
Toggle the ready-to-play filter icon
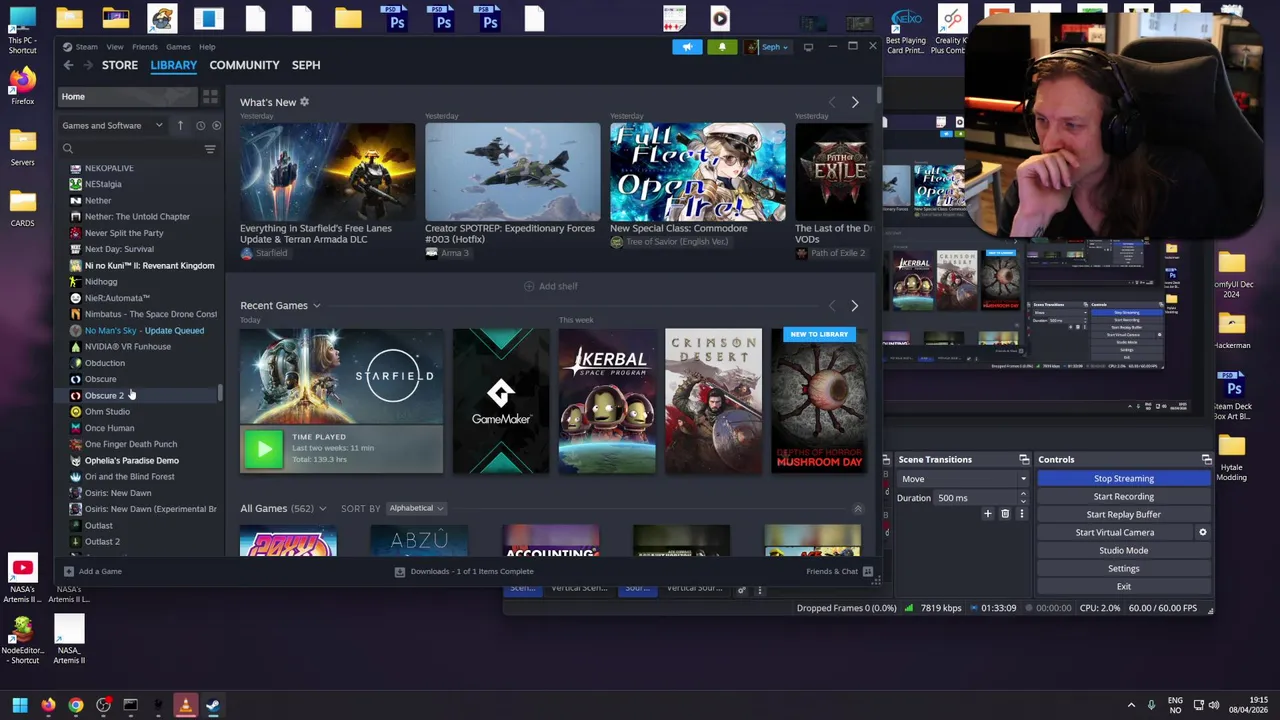216,125
